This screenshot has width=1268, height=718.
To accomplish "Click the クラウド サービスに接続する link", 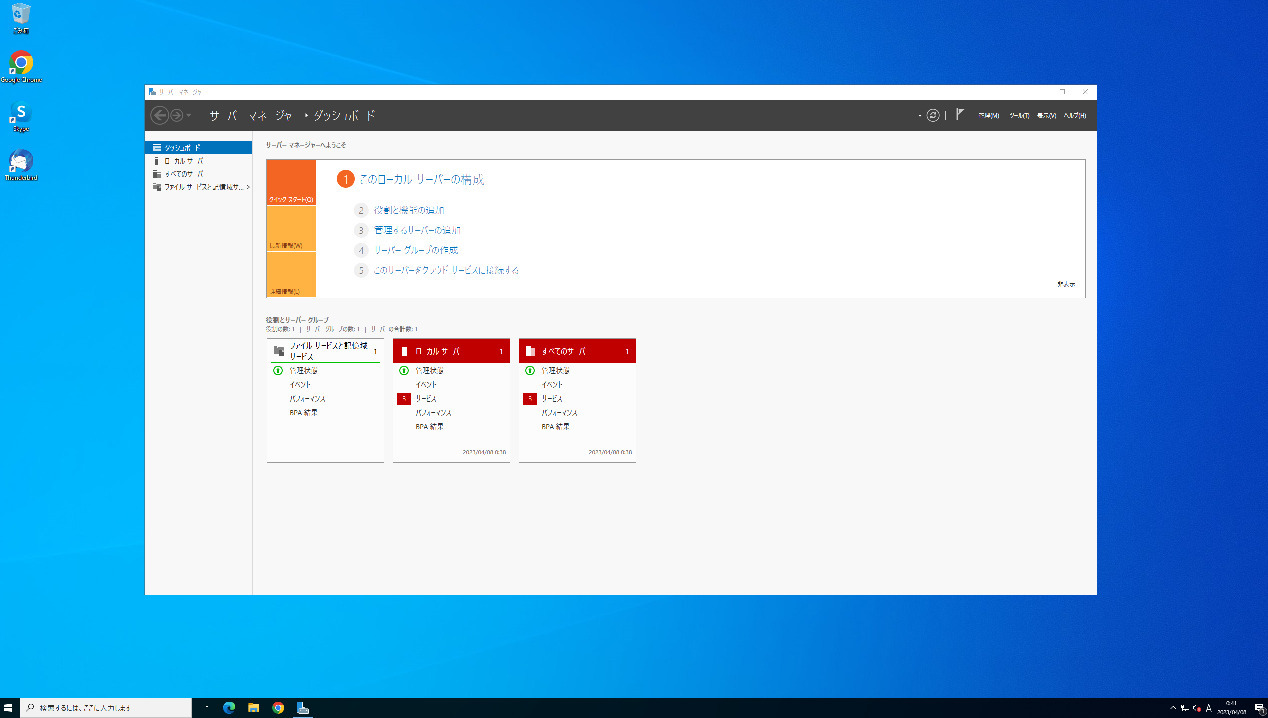I will tap(446, 270).
